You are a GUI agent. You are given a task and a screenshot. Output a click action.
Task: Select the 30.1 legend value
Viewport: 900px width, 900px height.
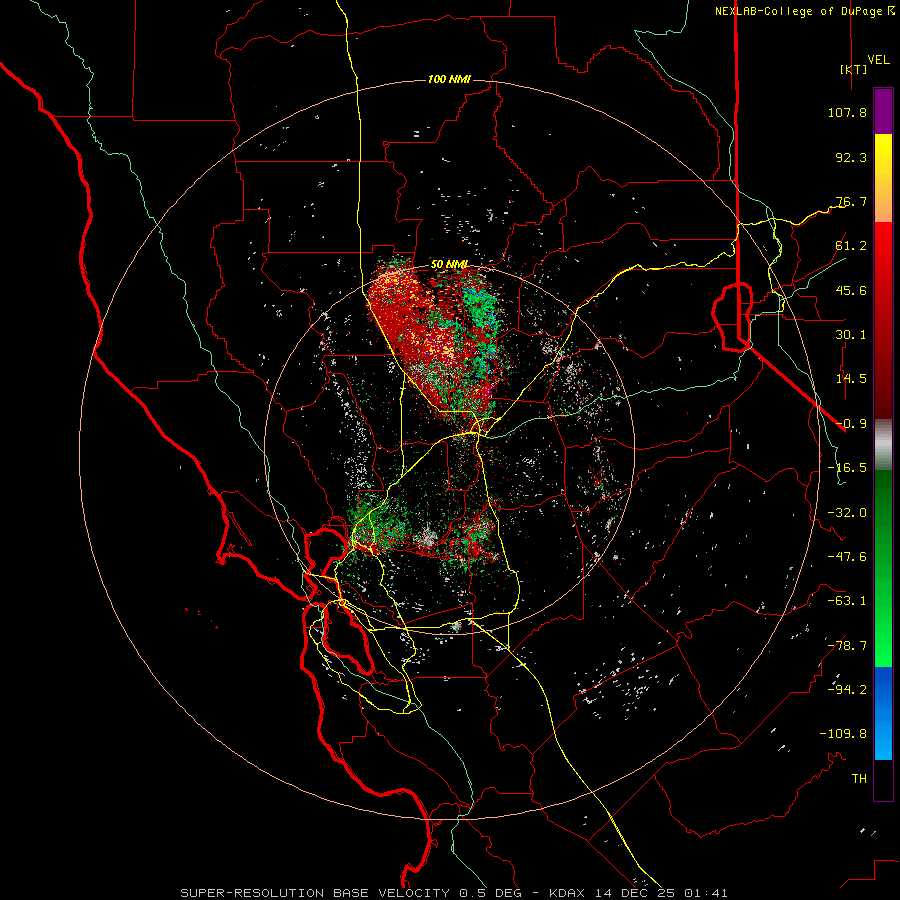tap(851, 335)
